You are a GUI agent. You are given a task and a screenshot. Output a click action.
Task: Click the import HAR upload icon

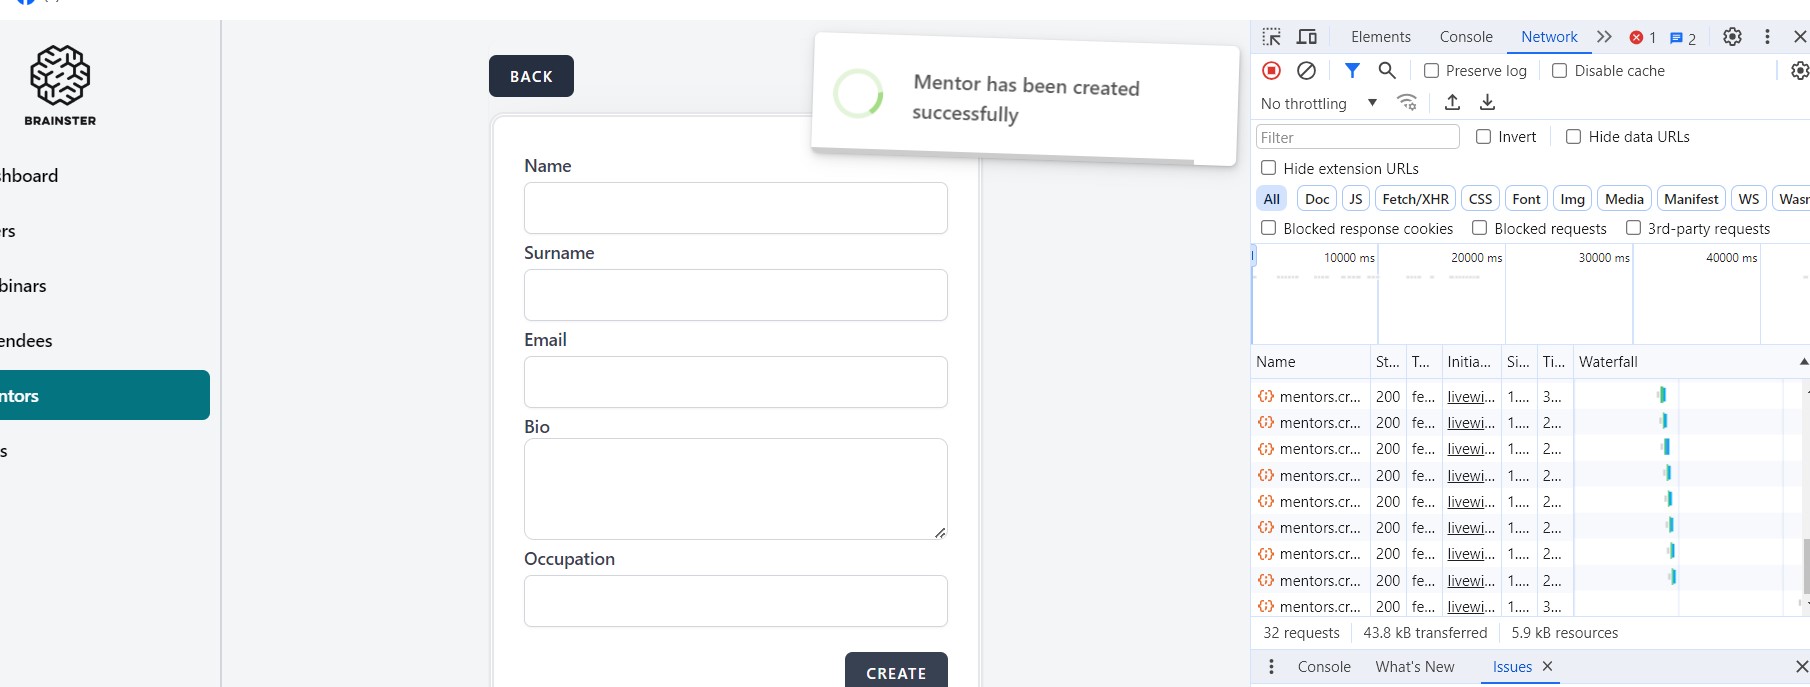[1453, 102]
